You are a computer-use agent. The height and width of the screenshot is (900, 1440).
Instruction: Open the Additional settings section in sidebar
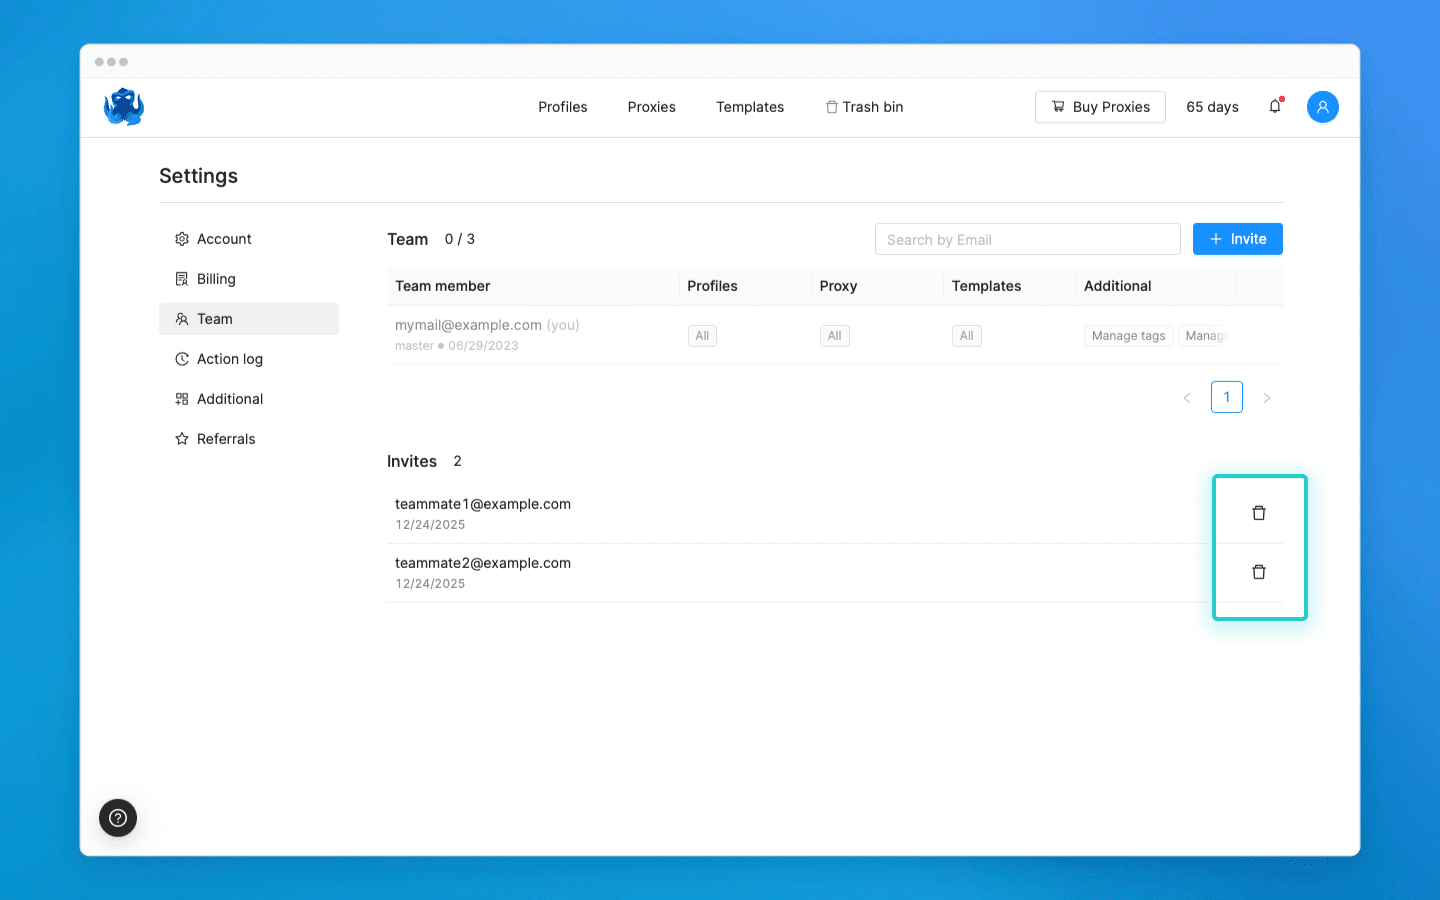pos(249,399)
